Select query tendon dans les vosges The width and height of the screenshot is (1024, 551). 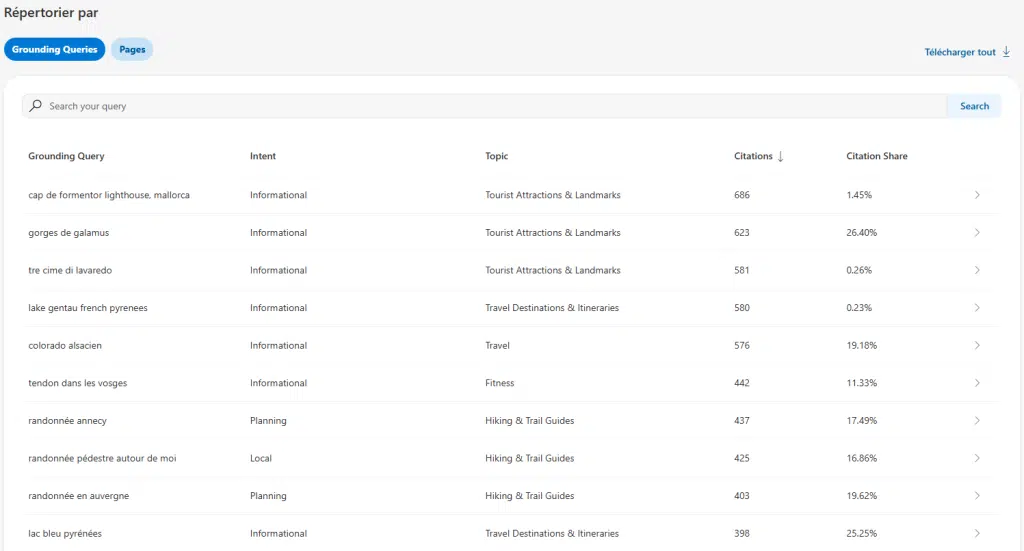(78, 383)
